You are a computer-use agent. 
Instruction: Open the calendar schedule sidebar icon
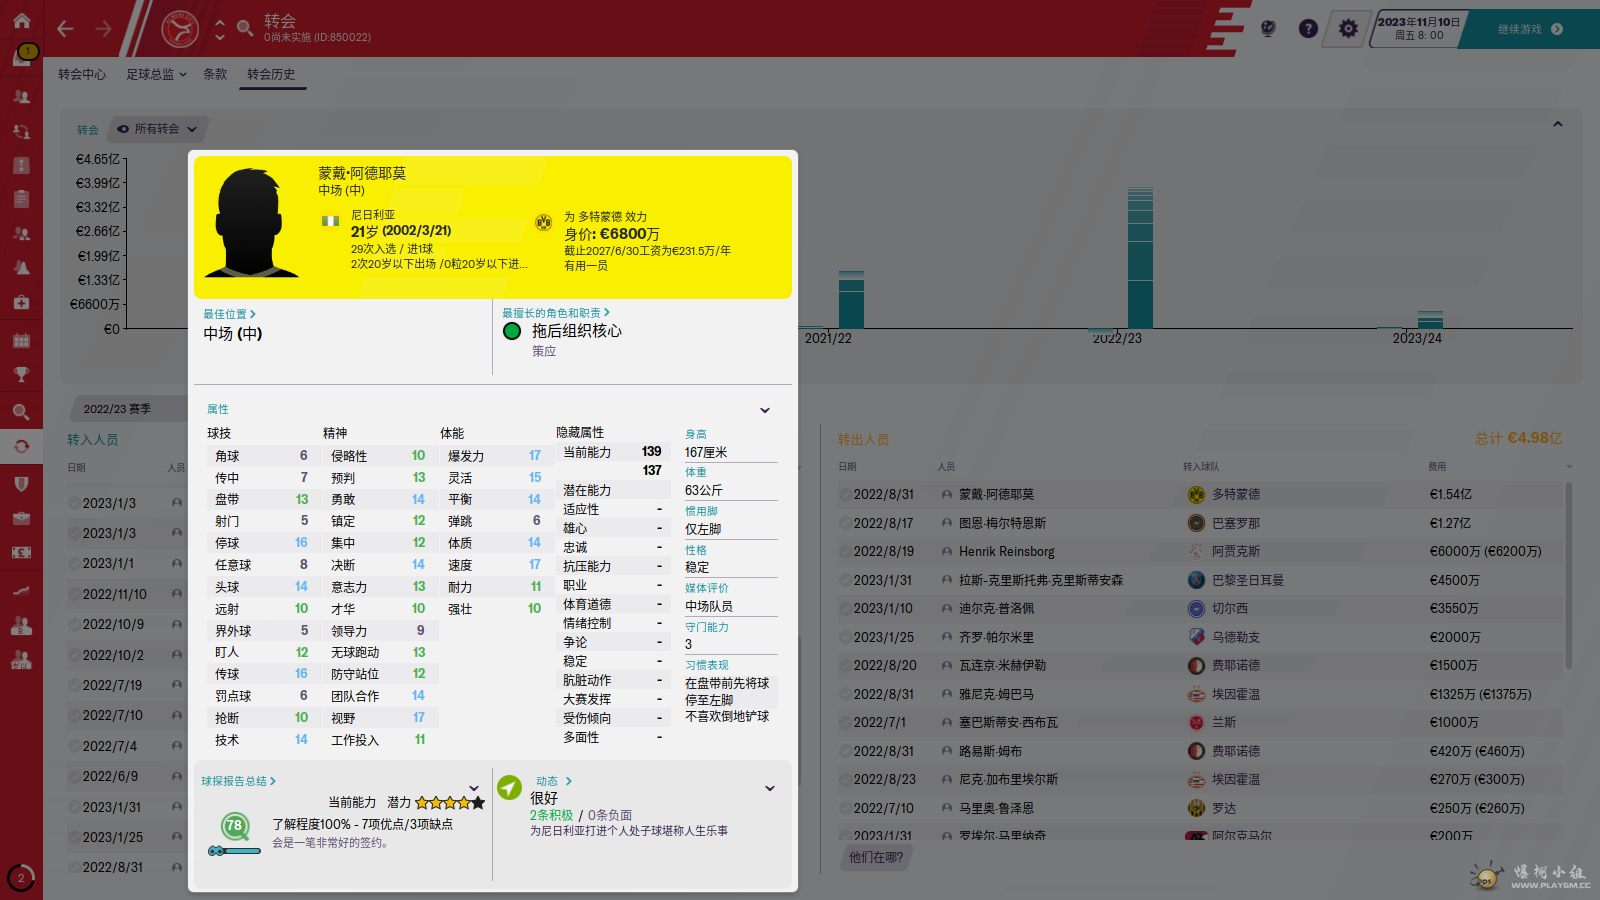[x=21, y=341]
